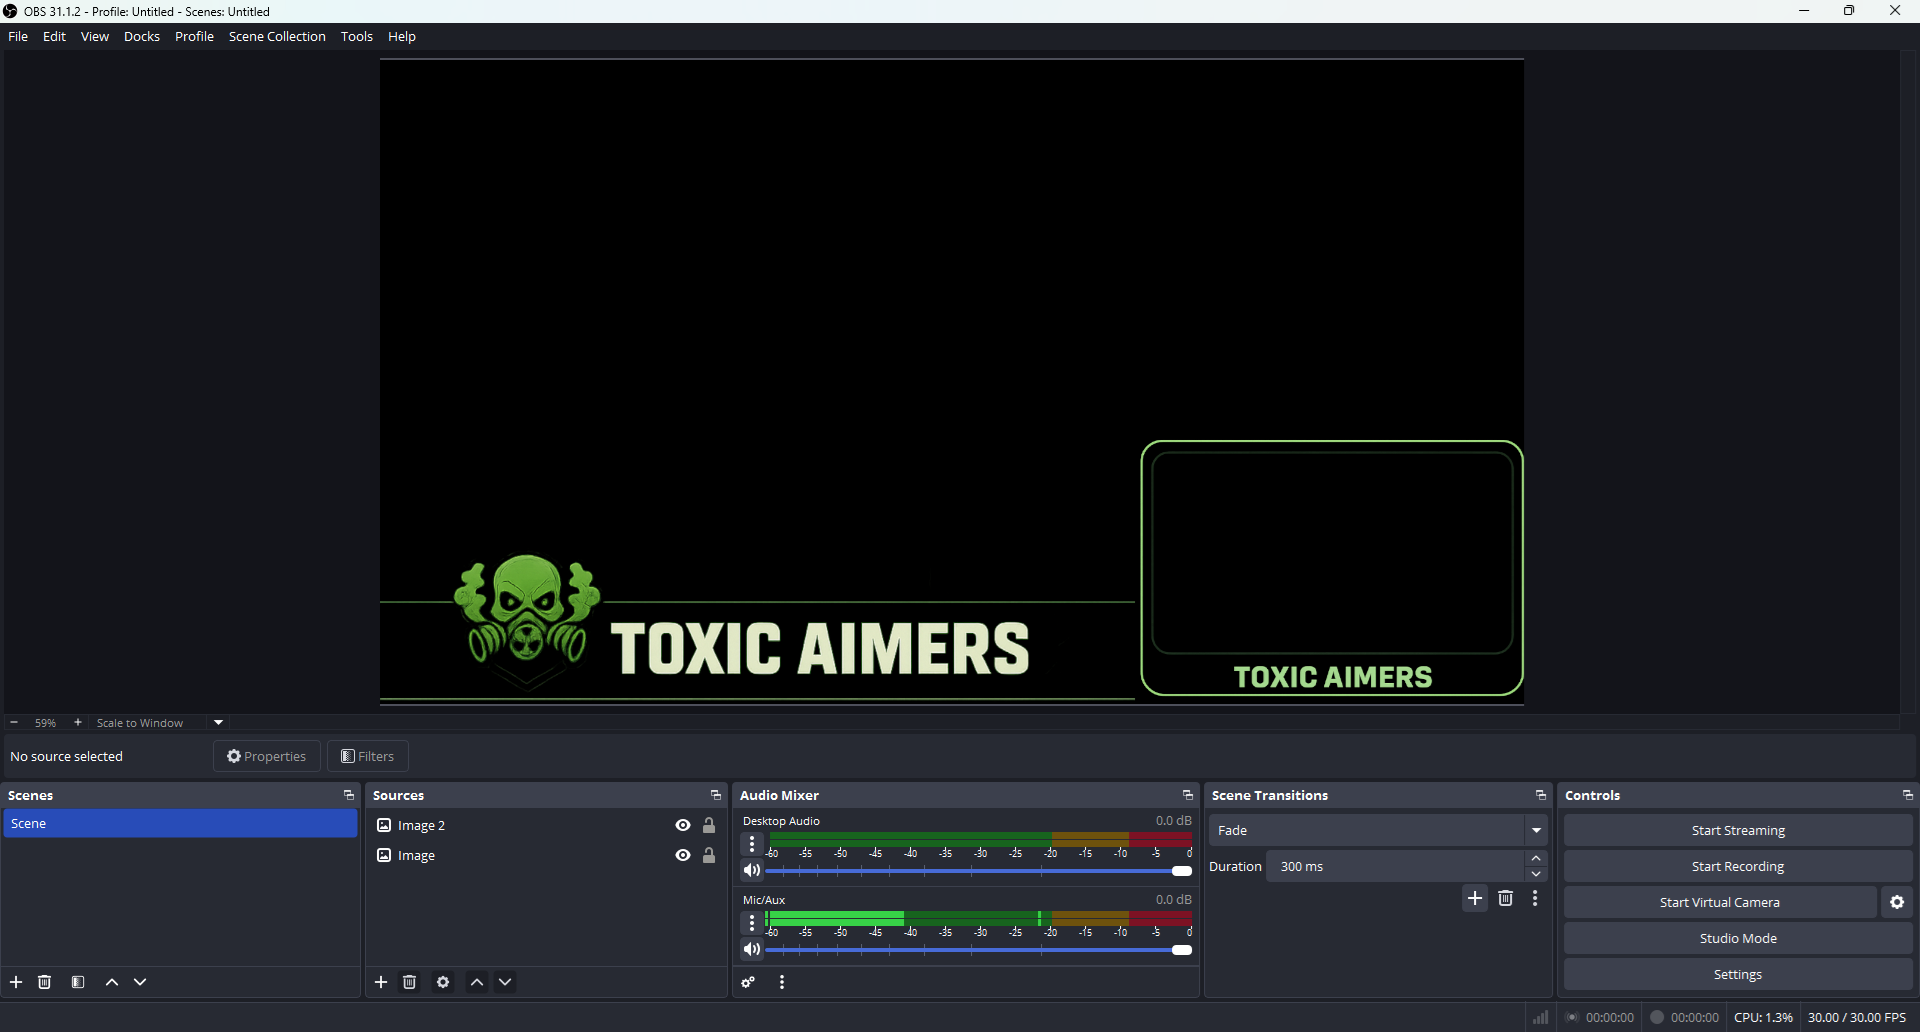Click Start Recording button
Viewport: 1920px width, 1032px height.
coord(1737,866)
